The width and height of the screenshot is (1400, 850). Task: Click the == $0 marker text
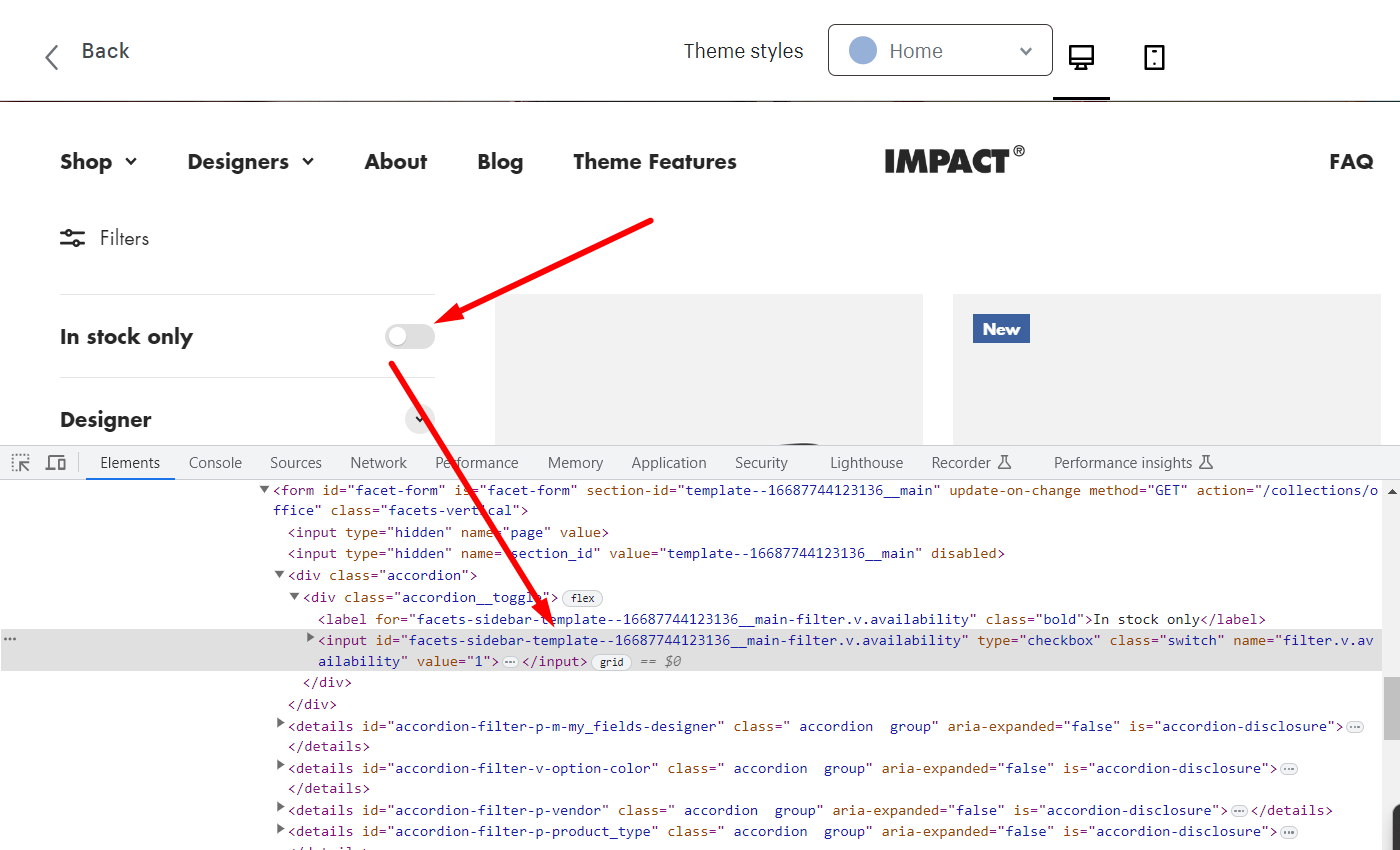[659, 662]
